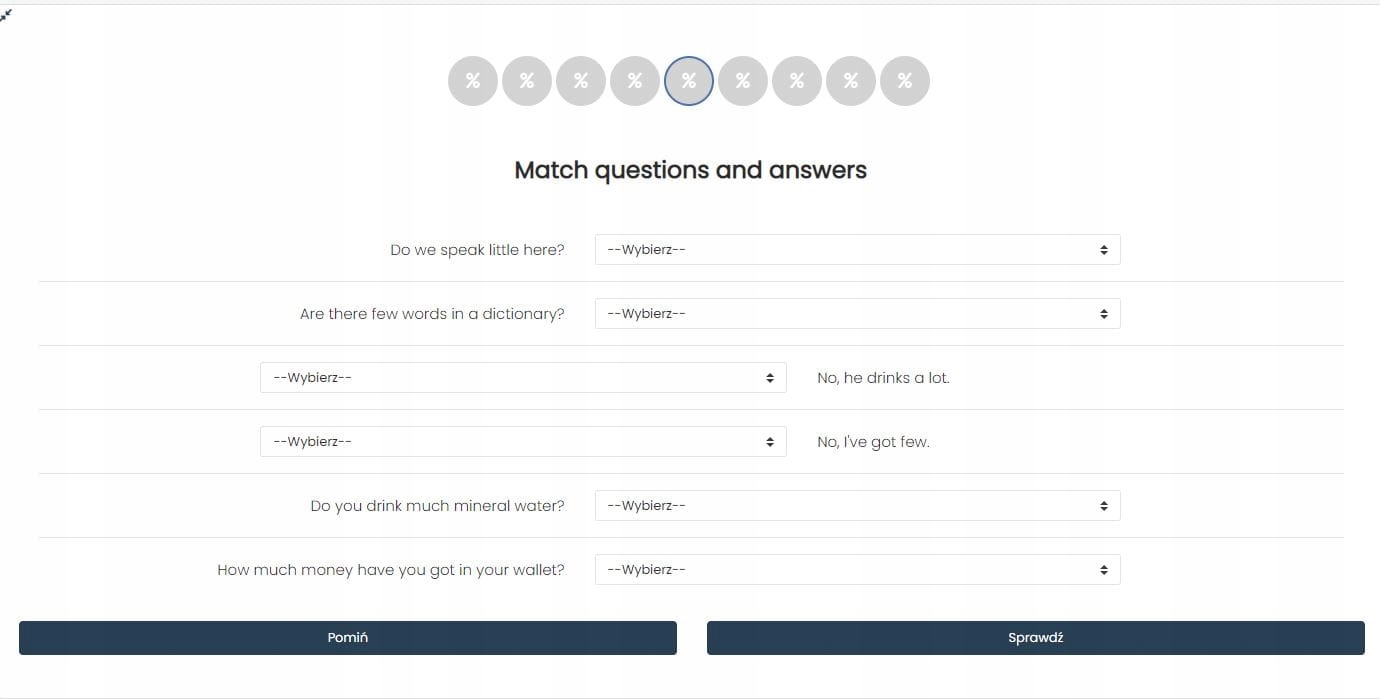Click the "Match questions and answers" heading

[x=690, y=170]
